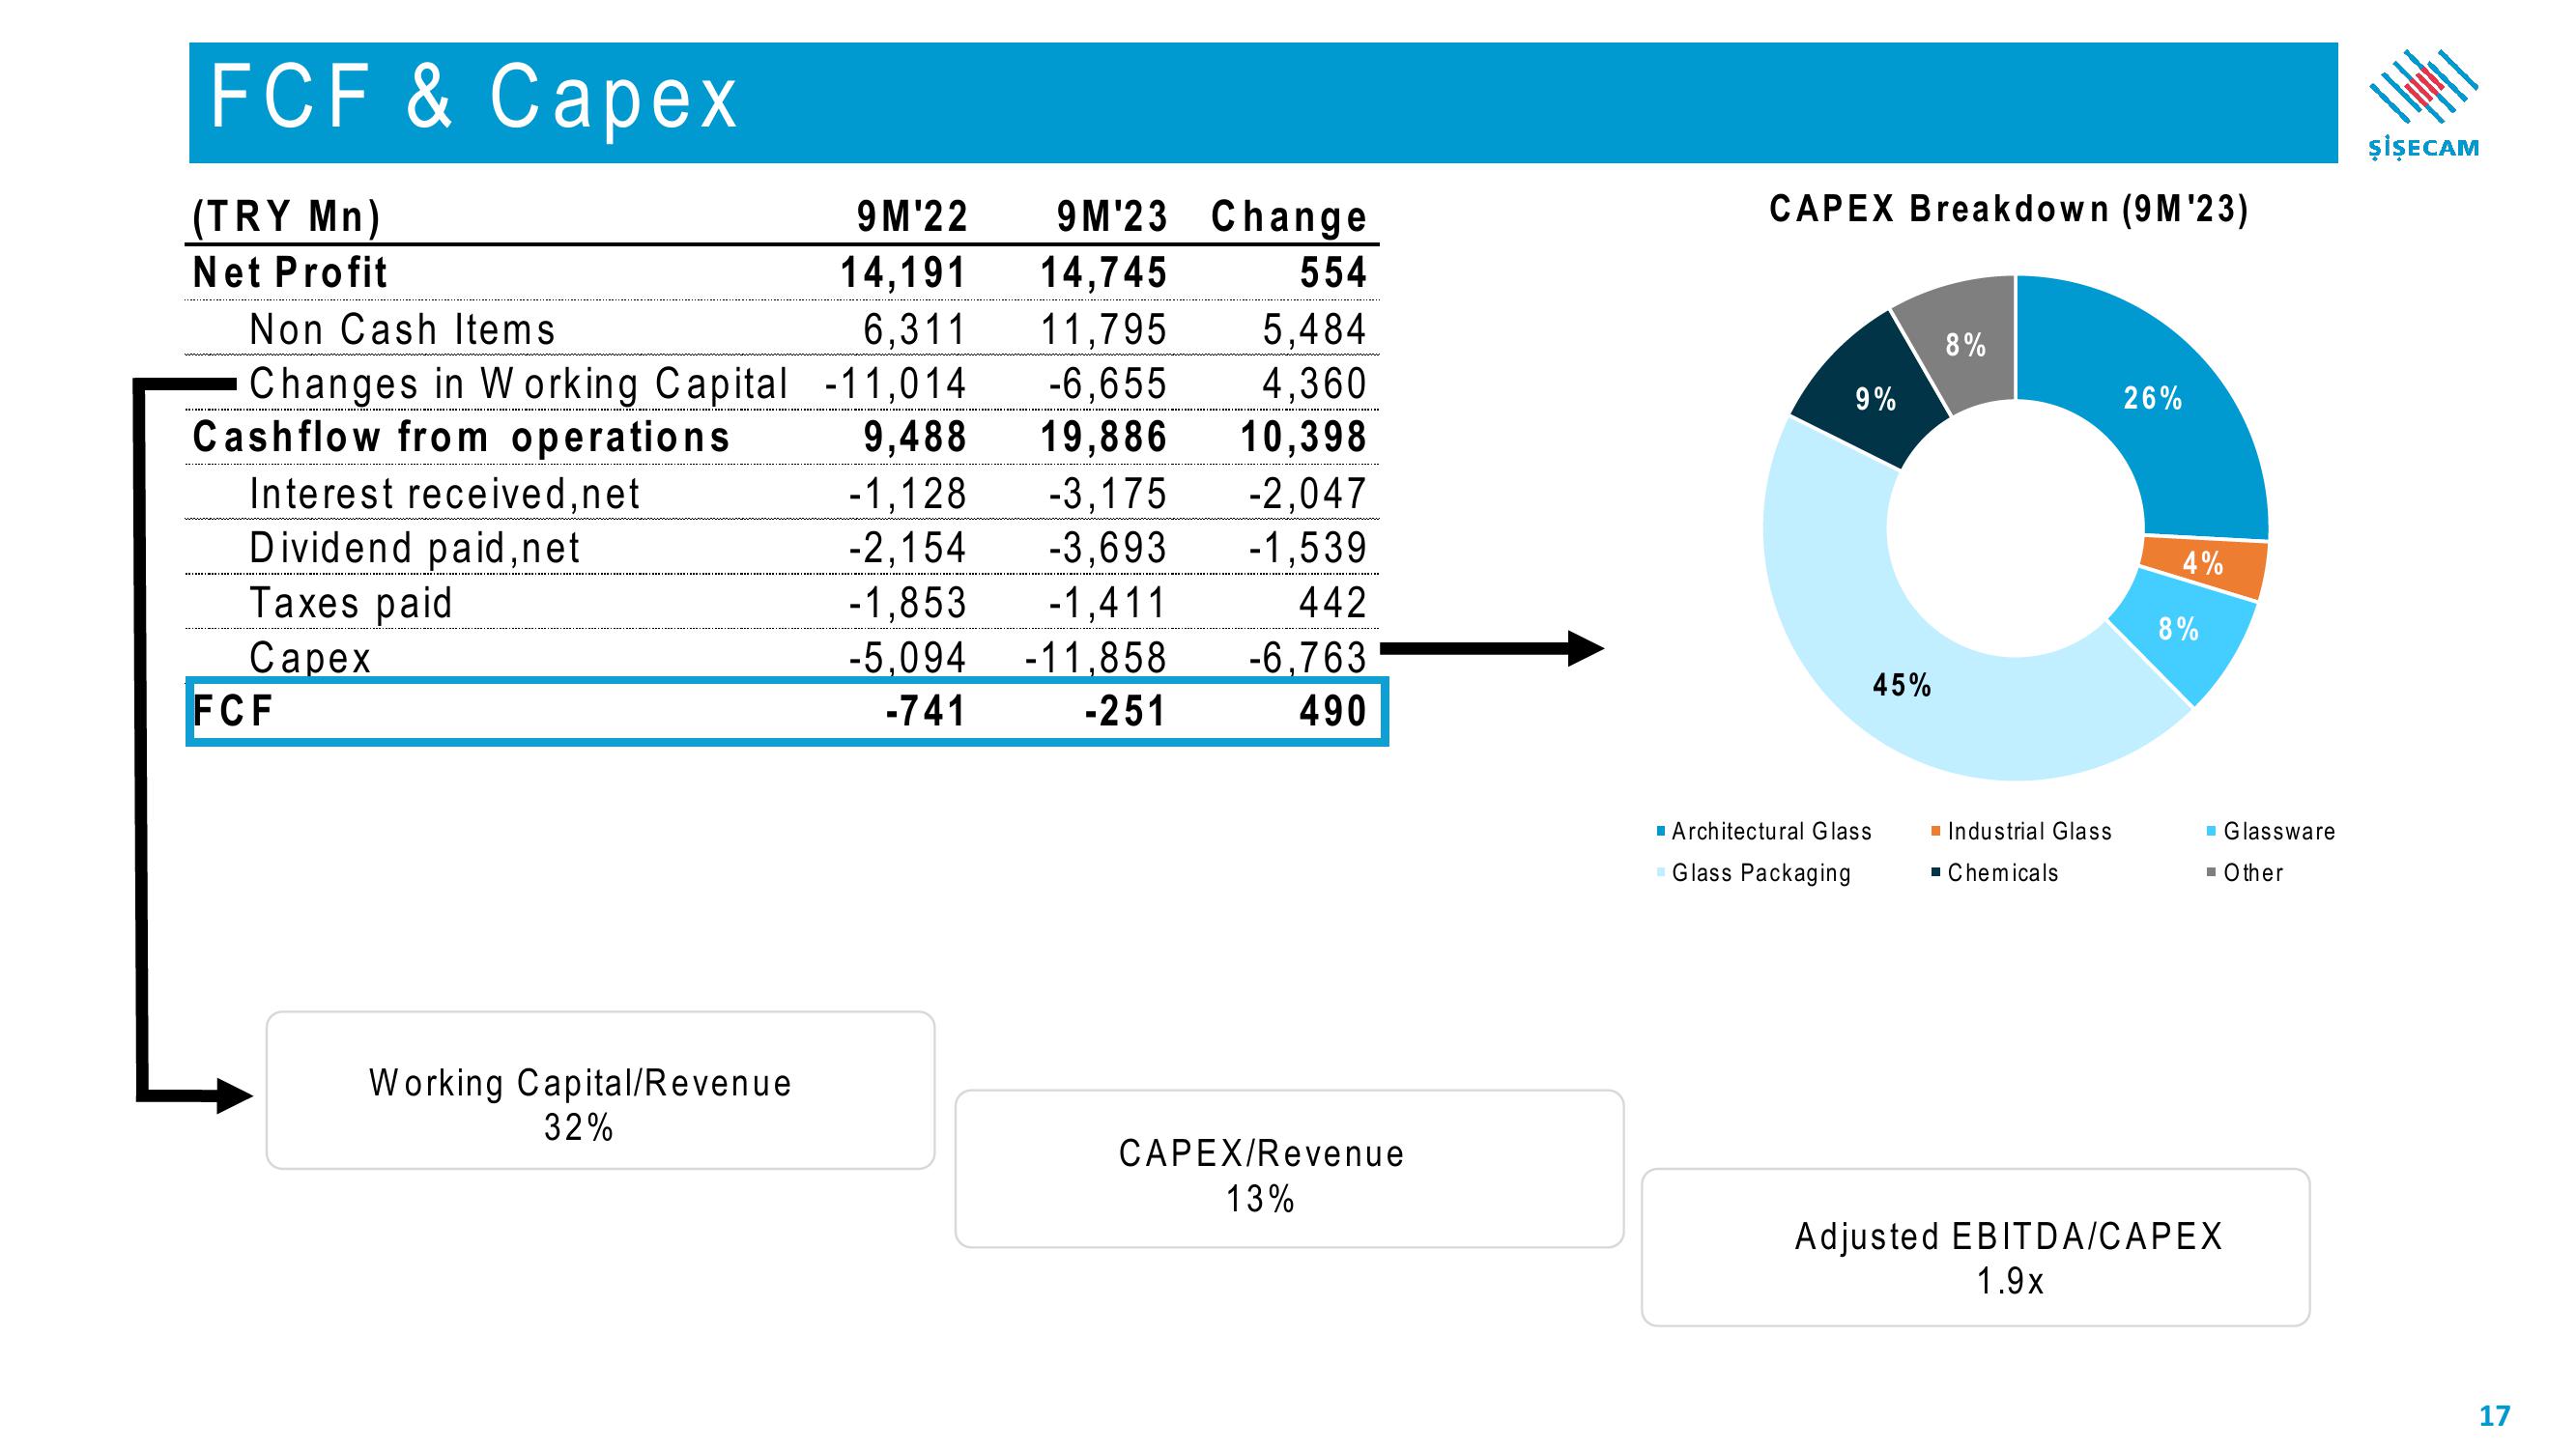Select the 9M'22 column header

tap(912, 216)
